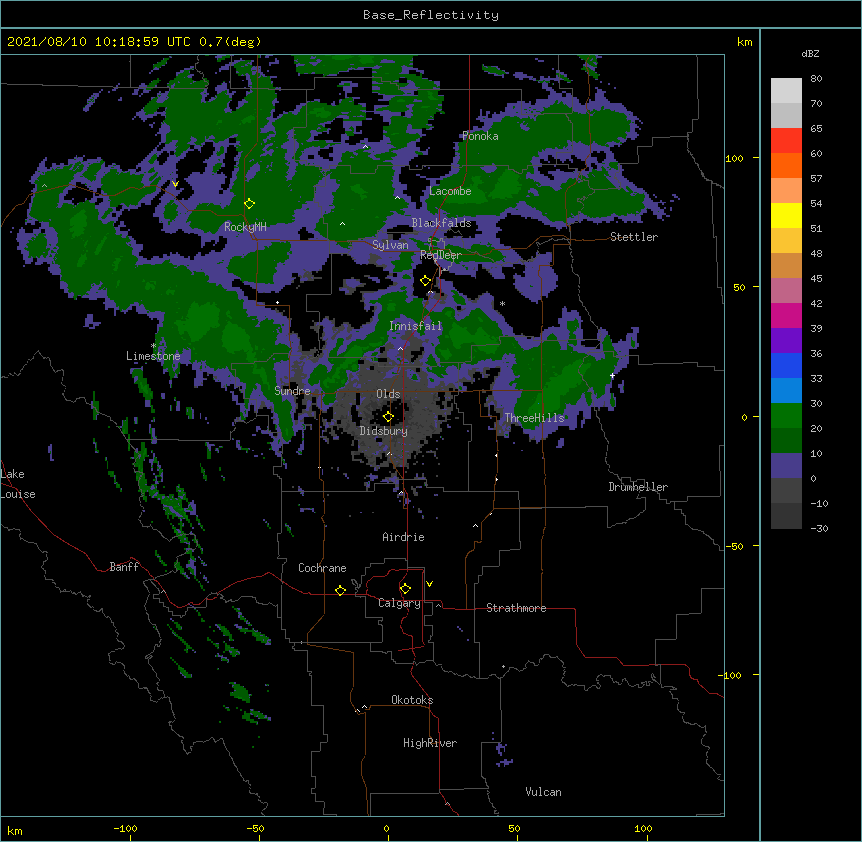This screenshot has height=842, width=862.
Task: Click the Airdrie city label
Action: (403, 537)
